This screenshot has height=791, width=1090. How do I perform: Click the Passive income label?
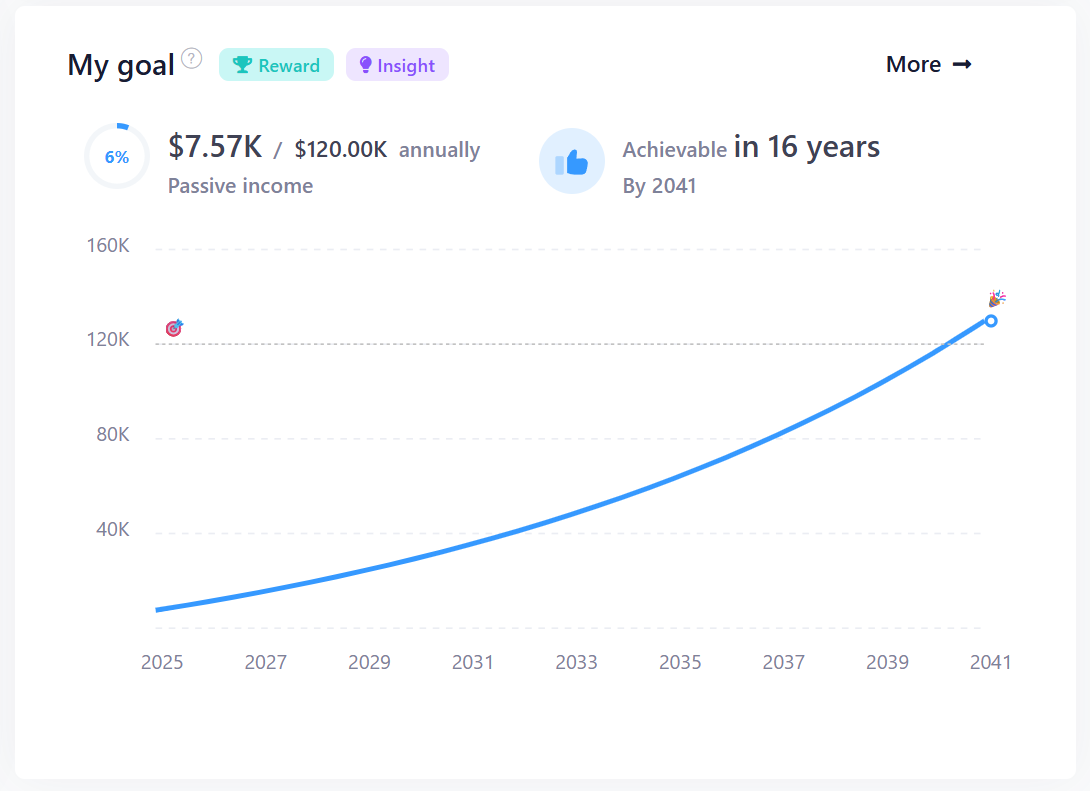(x=240, y=186)
